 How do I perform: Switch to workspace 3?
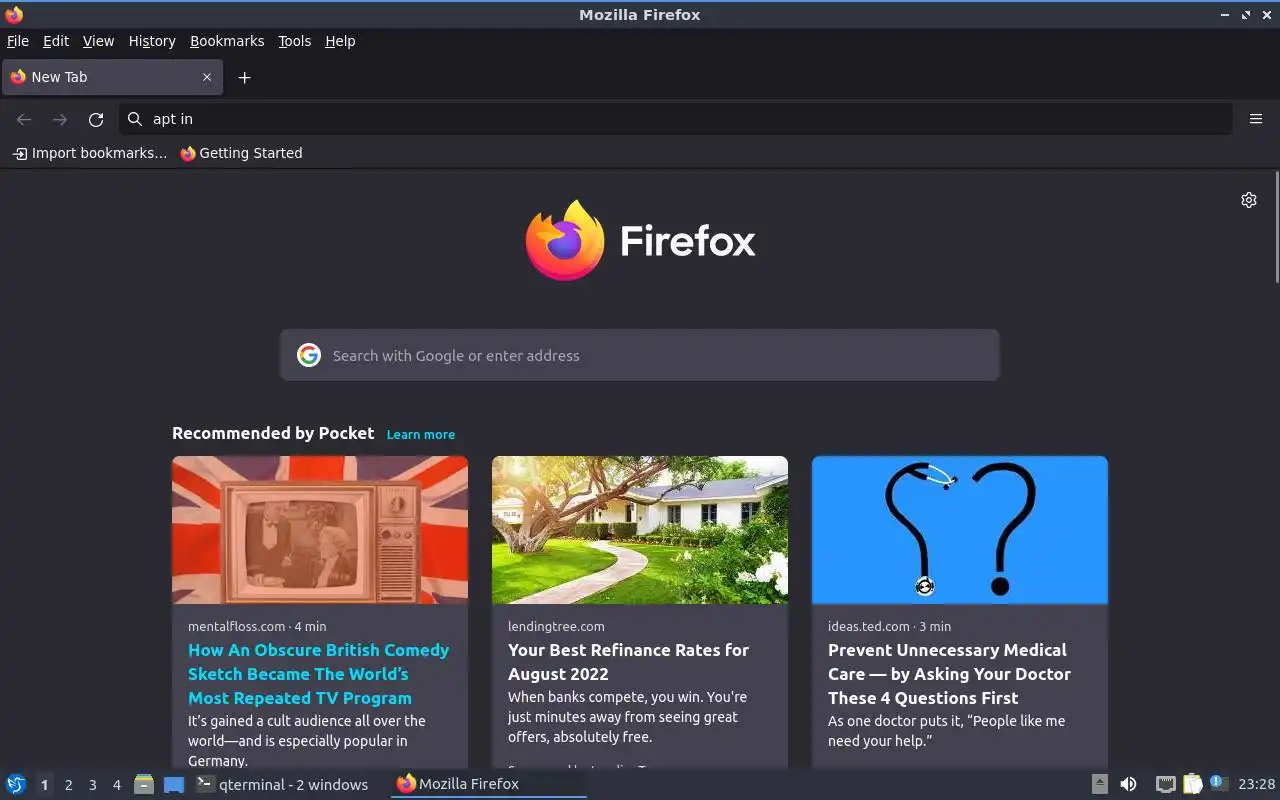click(92, 785)
